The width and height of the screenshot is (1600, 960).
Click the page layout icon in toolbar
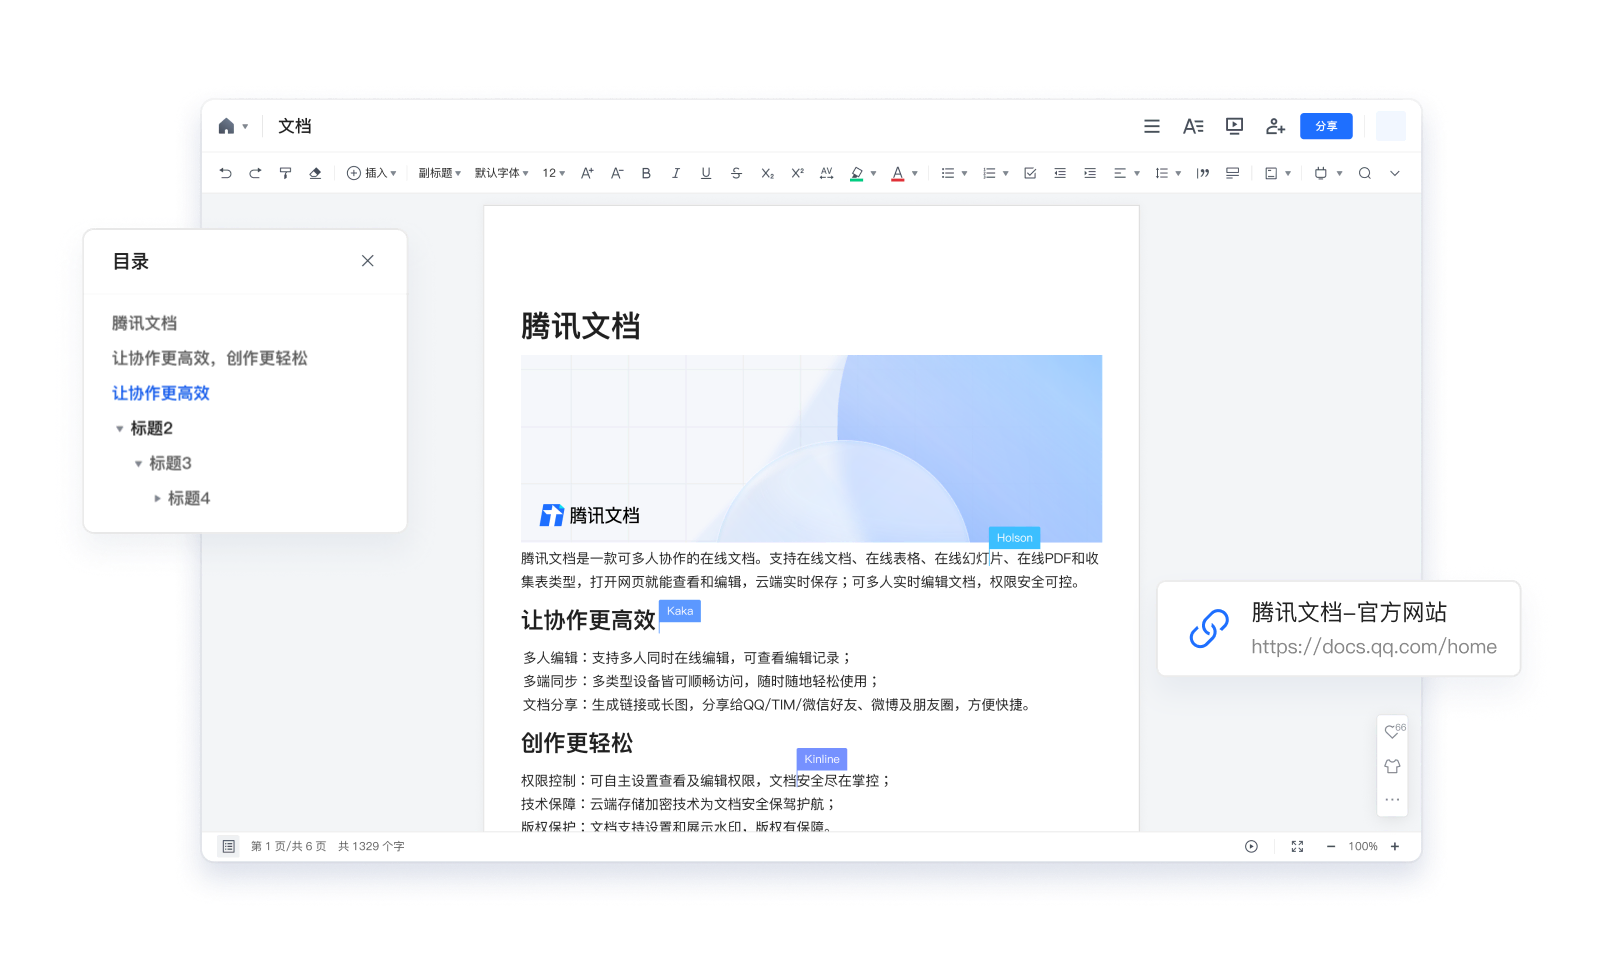(1271, 173)
